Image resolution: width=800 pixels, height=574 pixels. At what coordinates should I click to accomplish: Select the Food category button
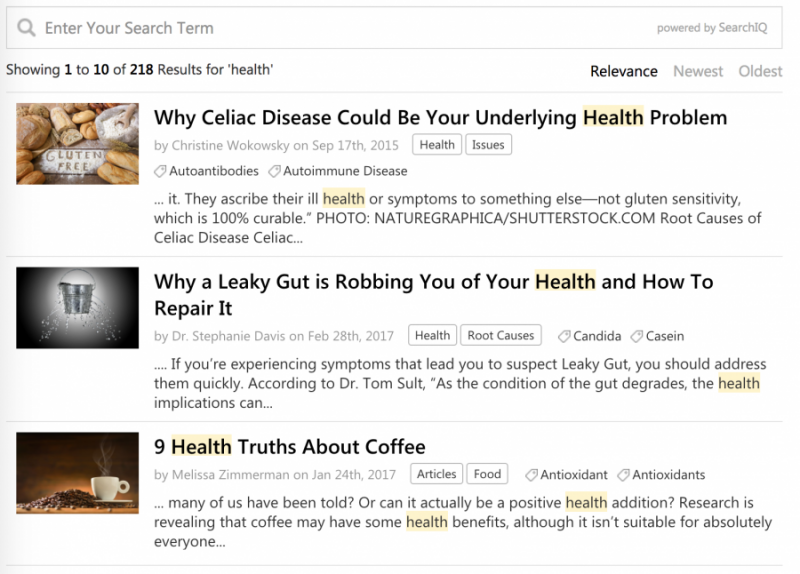[487, 474]
